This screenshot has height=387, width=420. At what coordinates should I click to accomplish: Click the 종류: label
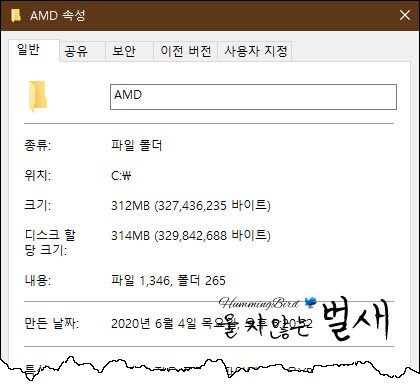click(37, 146)
